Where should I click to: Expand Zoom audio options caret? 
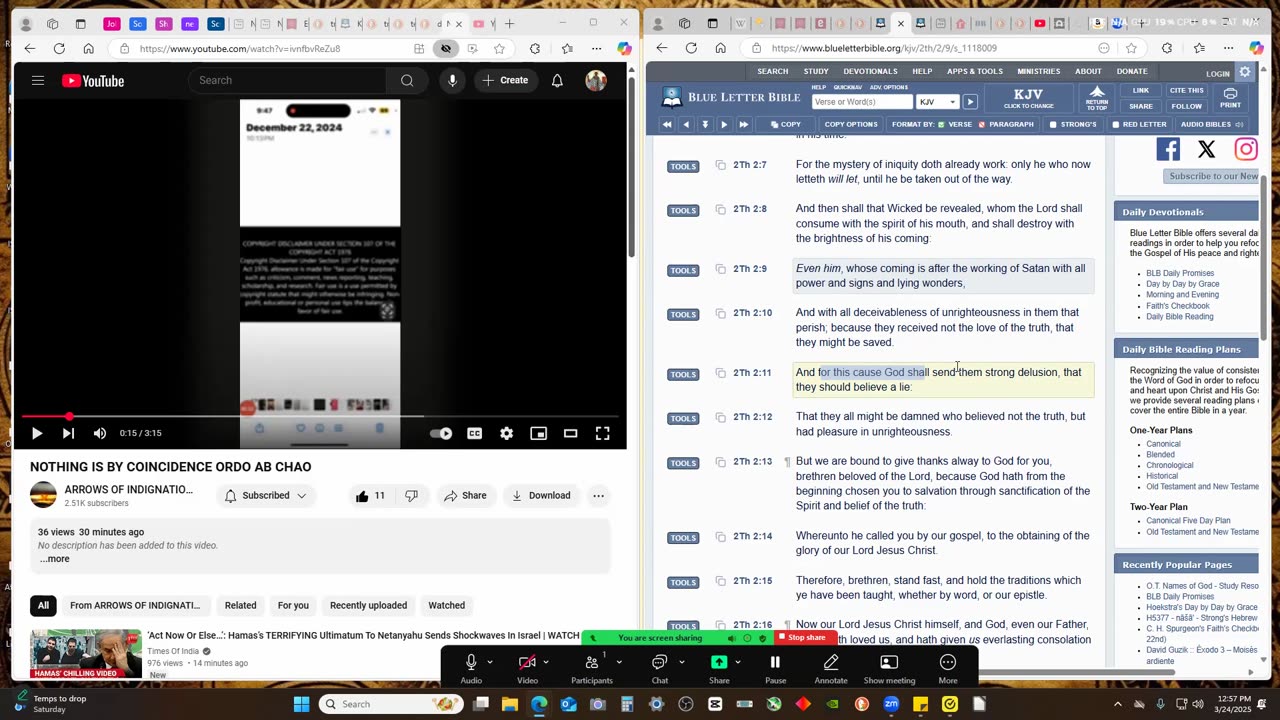(x=489, y=662)
